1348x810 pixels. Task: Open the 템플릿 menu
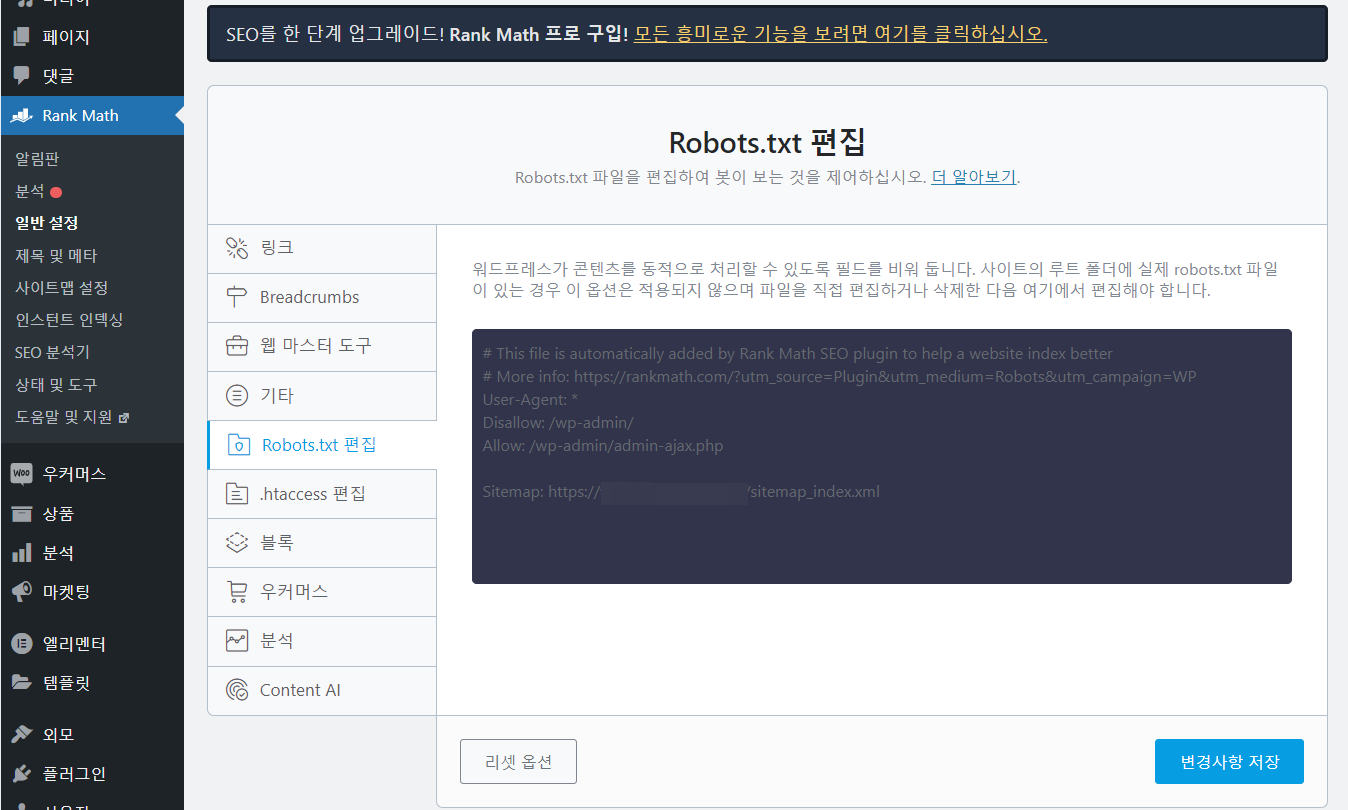pyautogui.click(x=92, y=683)
